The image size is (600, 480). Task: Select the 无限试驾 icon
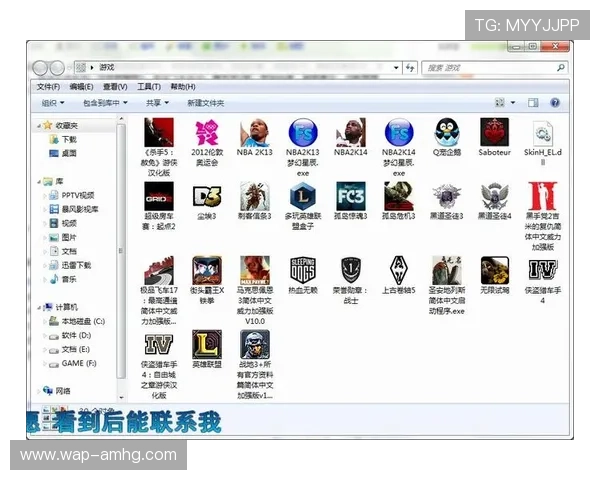tap(494, 270)
